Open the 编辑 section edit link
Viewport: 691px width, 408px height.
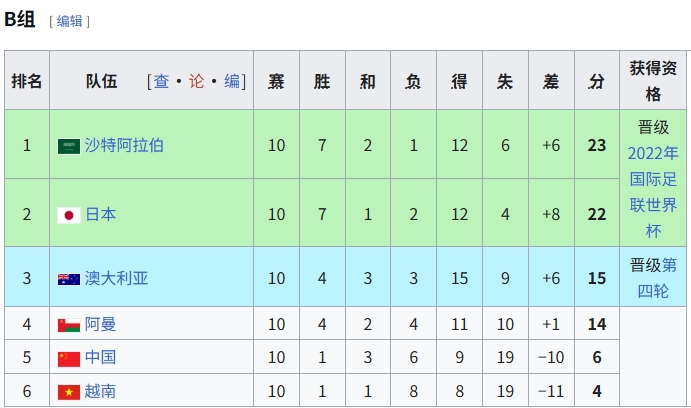[70, 21]
